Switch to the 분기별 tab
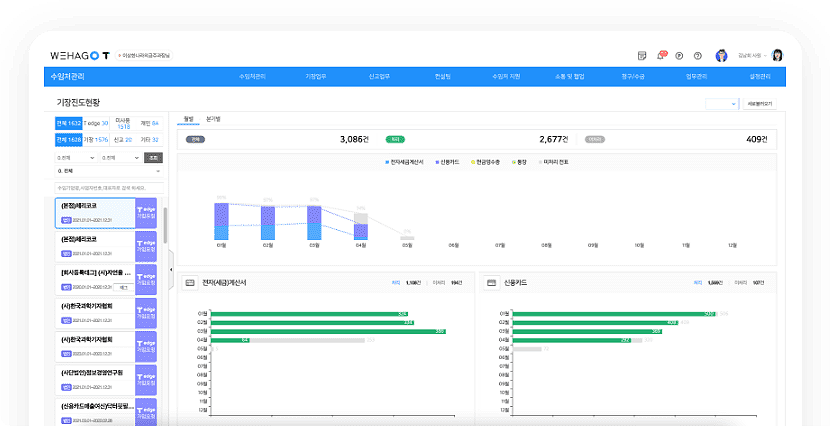Viewport: 830px width, 426px height. 213,120
